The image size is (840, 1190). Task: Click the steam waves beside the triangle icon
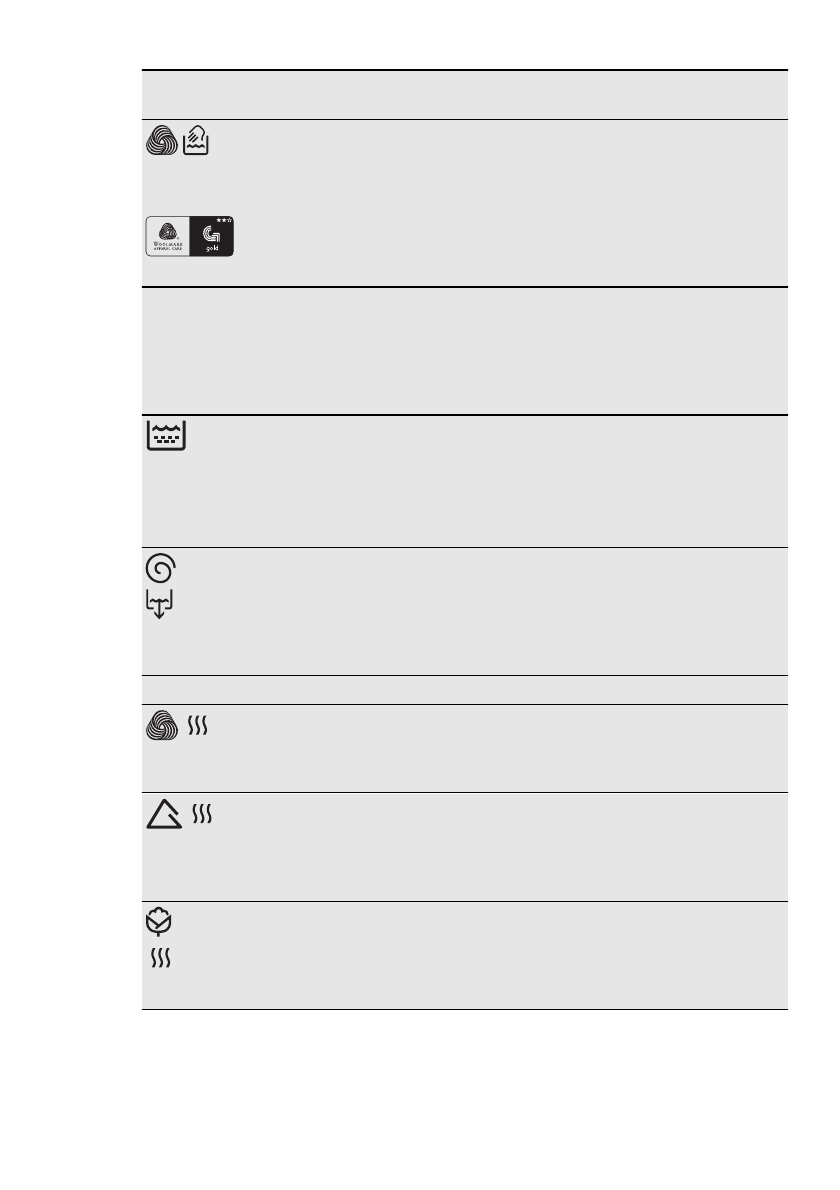coord(203,817)
